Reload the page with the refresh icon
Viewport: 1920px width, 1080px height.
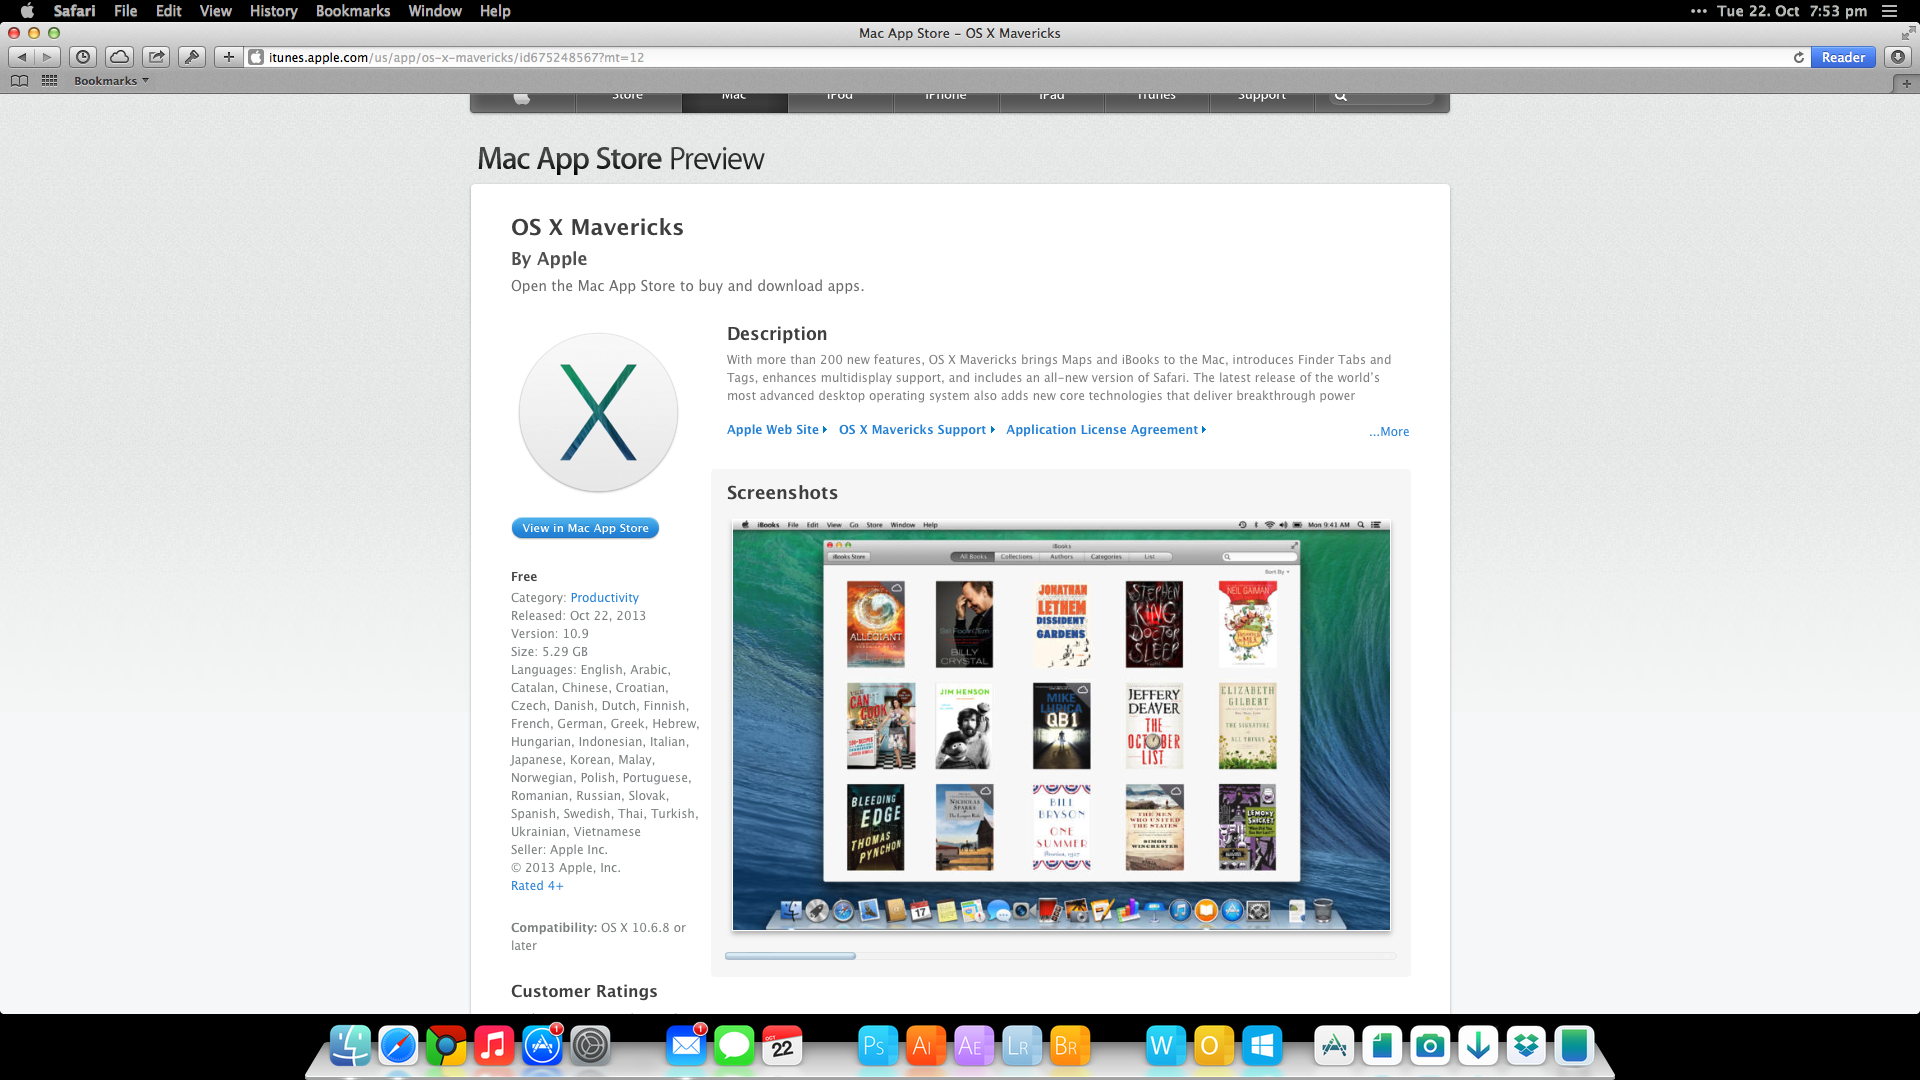coord(1798,57)
